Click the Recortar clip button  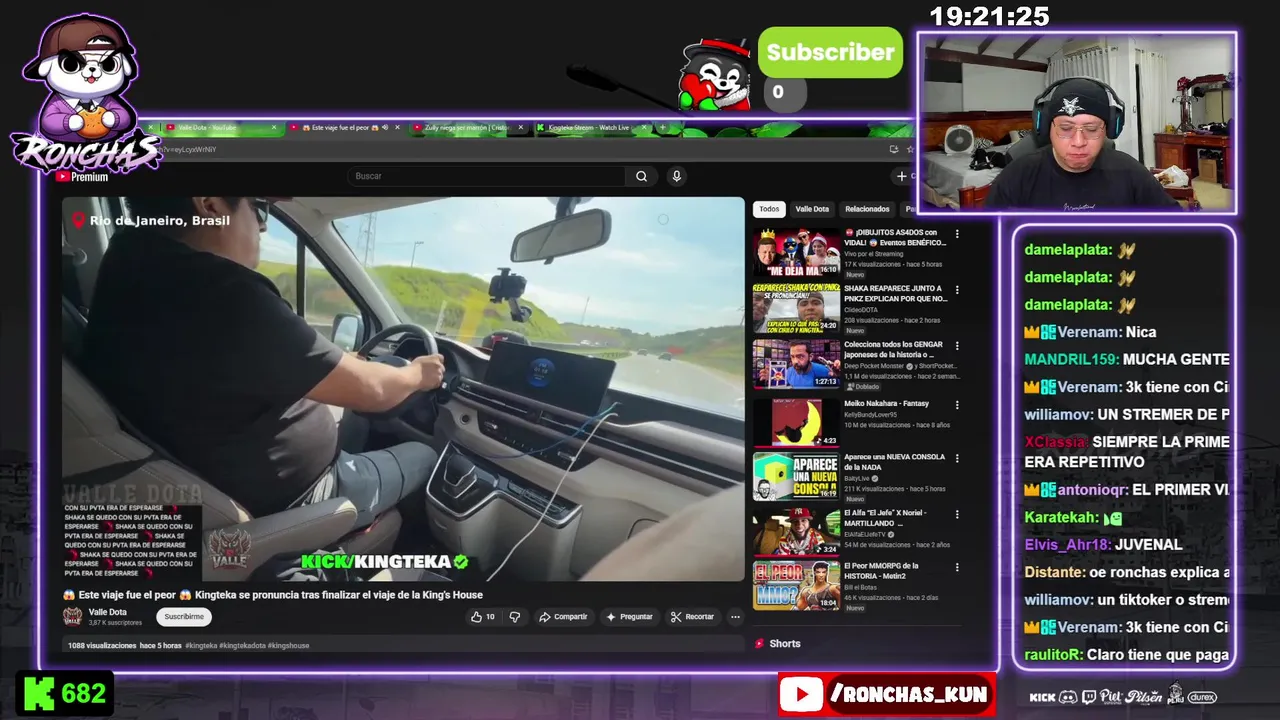(692, 617)
